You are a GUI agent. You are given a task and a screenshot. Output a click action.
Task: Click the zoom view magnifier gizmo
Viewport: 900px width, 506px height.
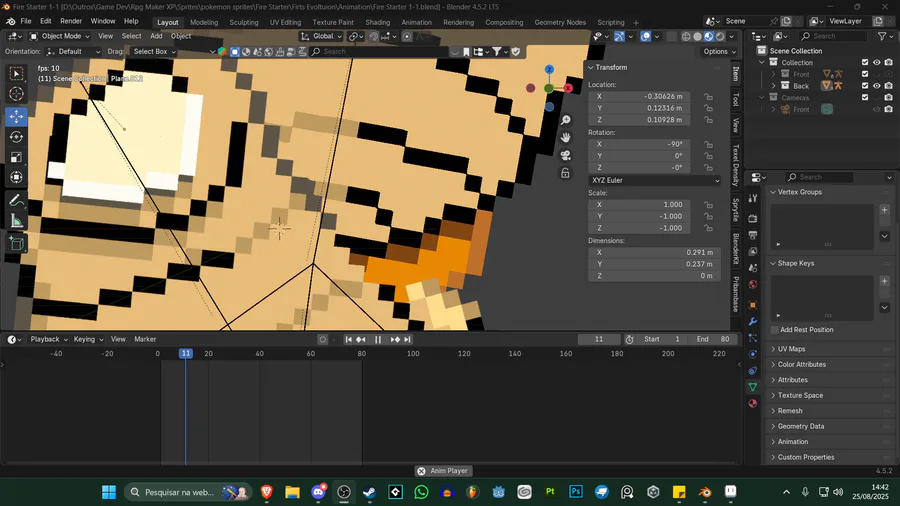[565, 119]
